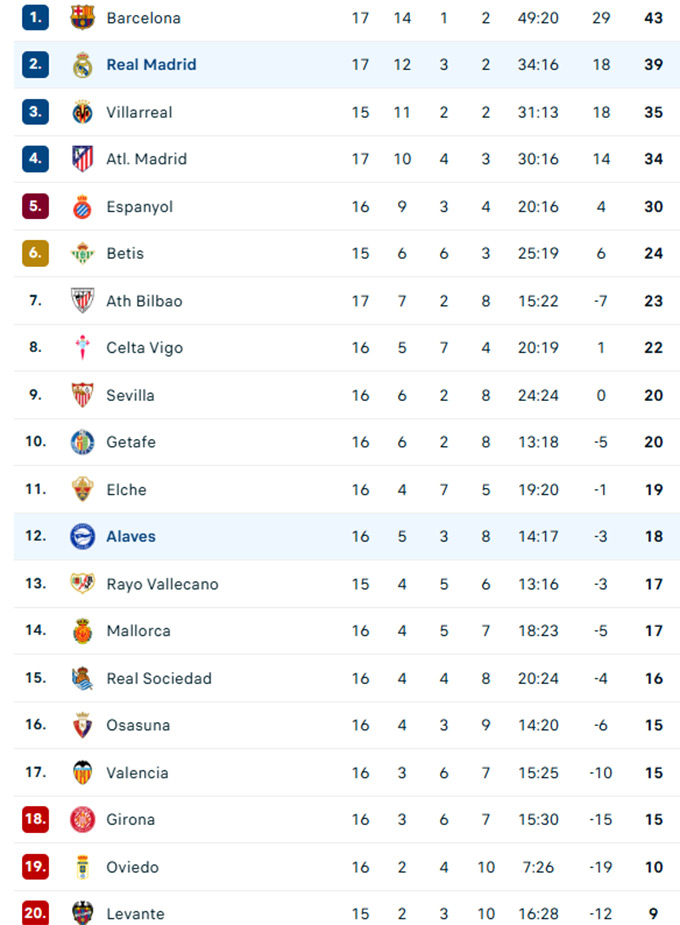Click the Valencia bat crest icon

tap(83, 773)
